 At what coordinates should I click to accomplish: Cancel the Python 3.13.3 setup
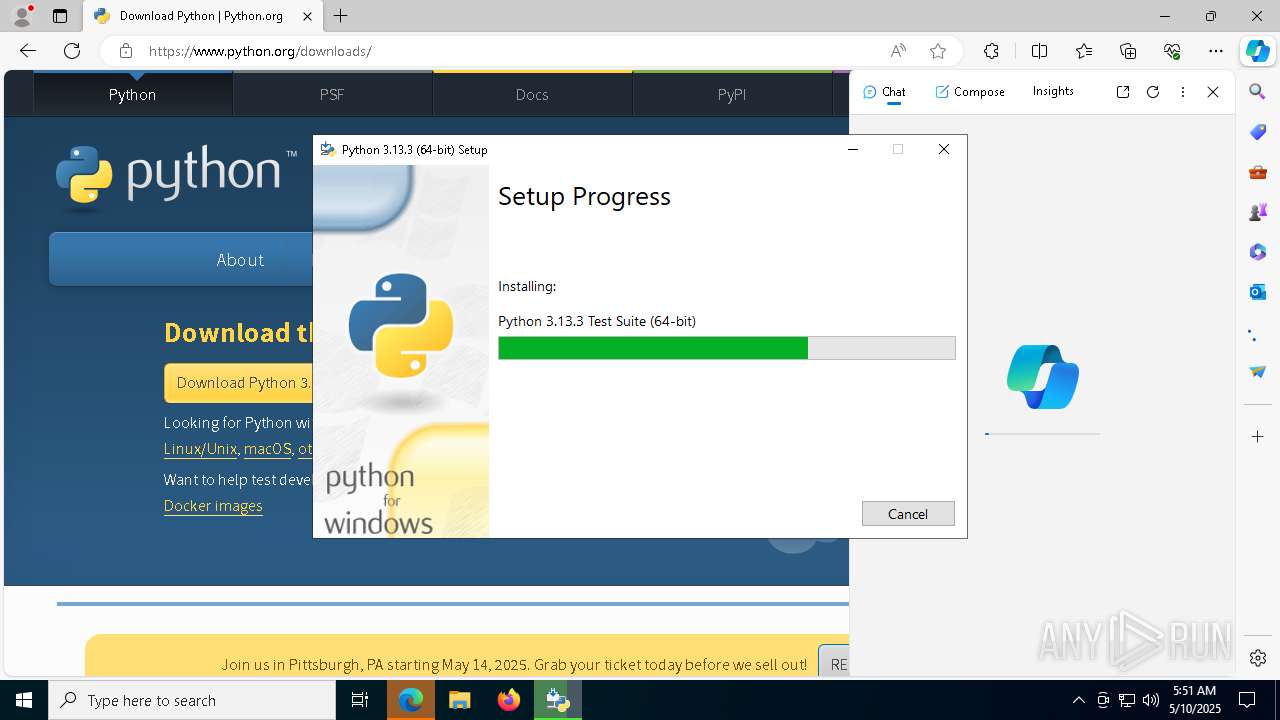pyautogui.click(x=908, y=513)
